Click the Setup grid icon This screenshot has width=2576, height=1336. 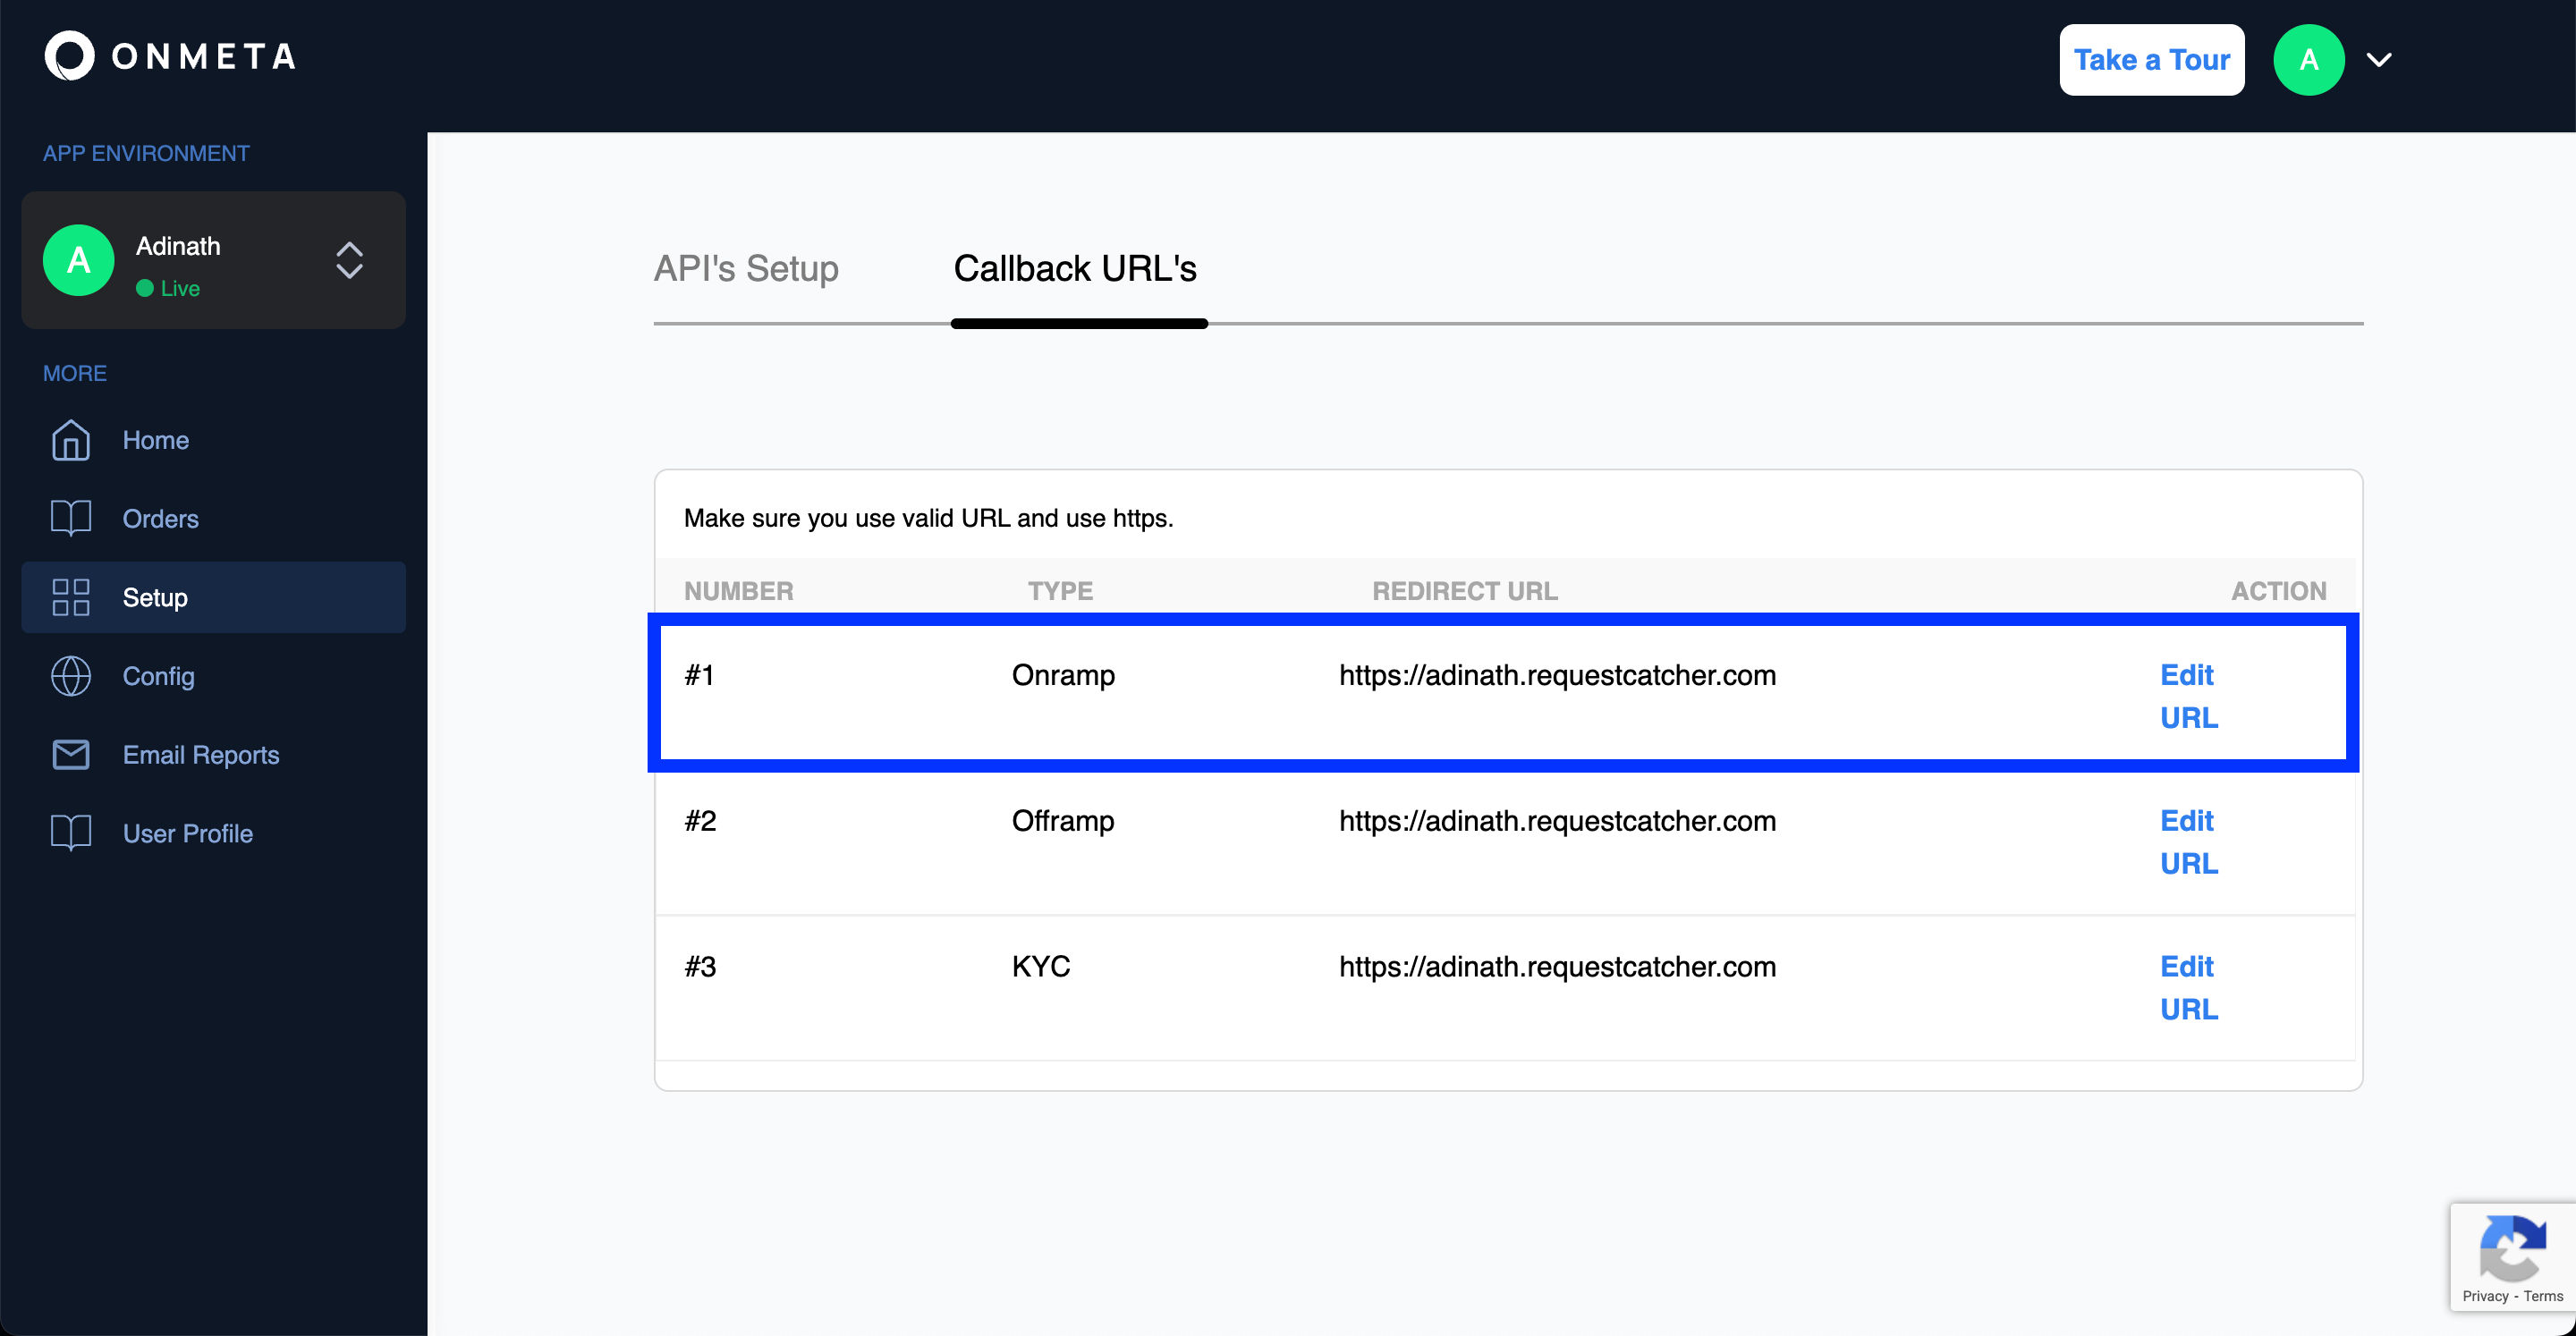70,597
